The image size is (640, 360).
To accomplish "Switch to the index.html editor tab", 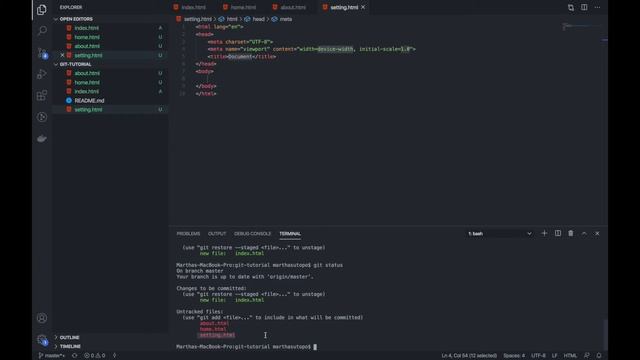I will click(189, 7).
